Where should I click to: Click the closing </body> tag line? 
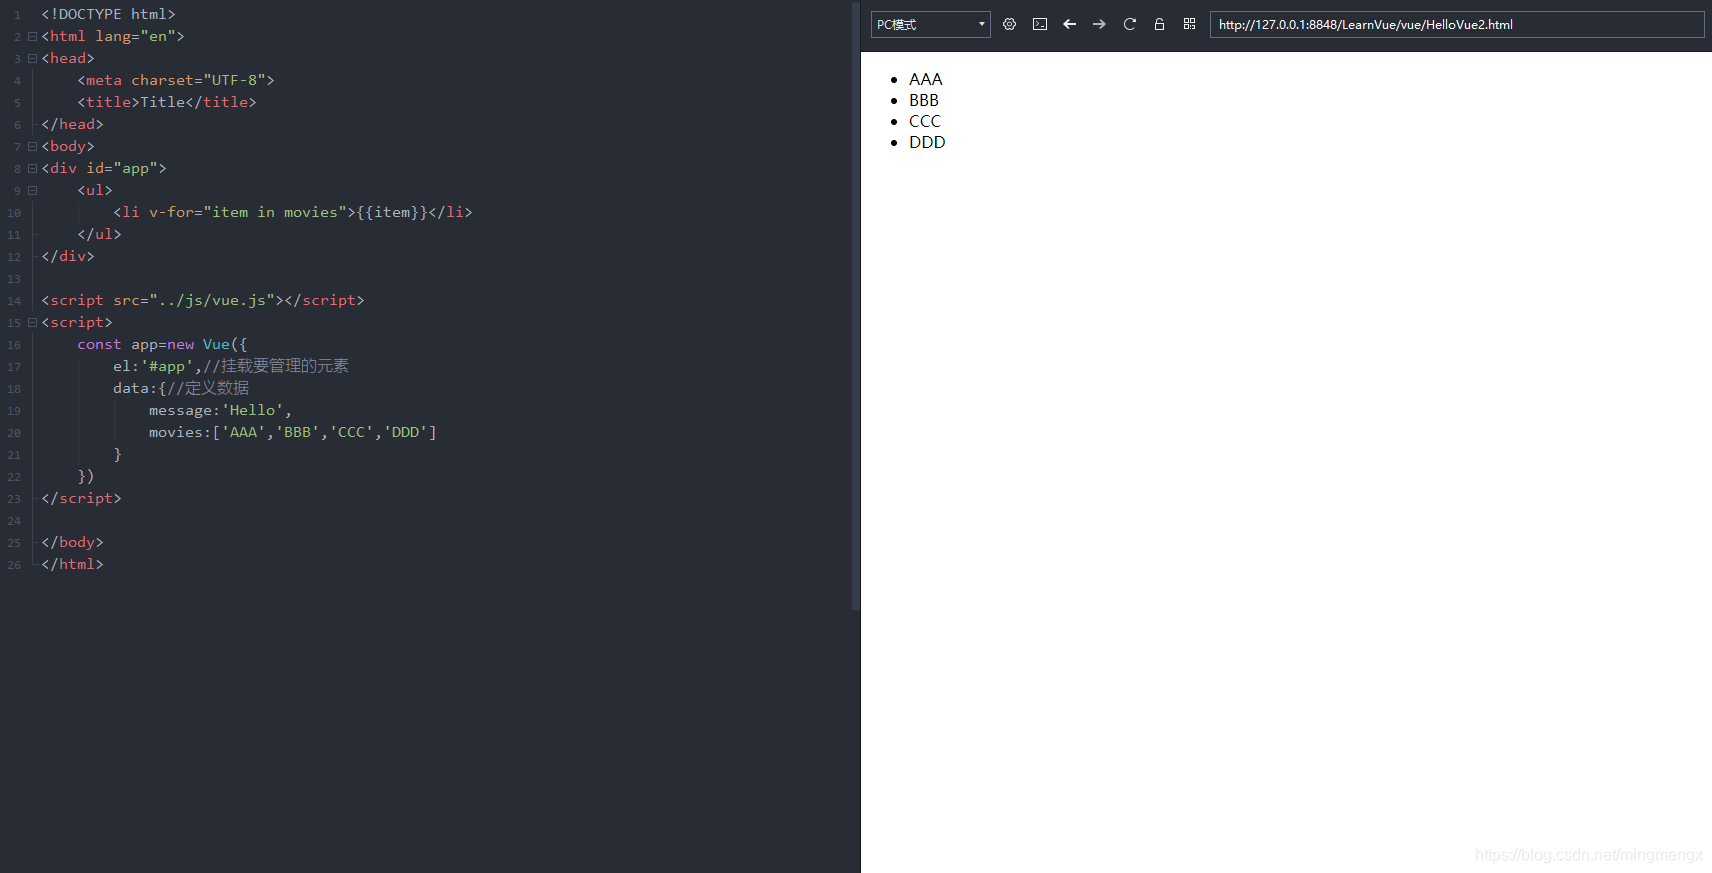[x=72, y=542]
